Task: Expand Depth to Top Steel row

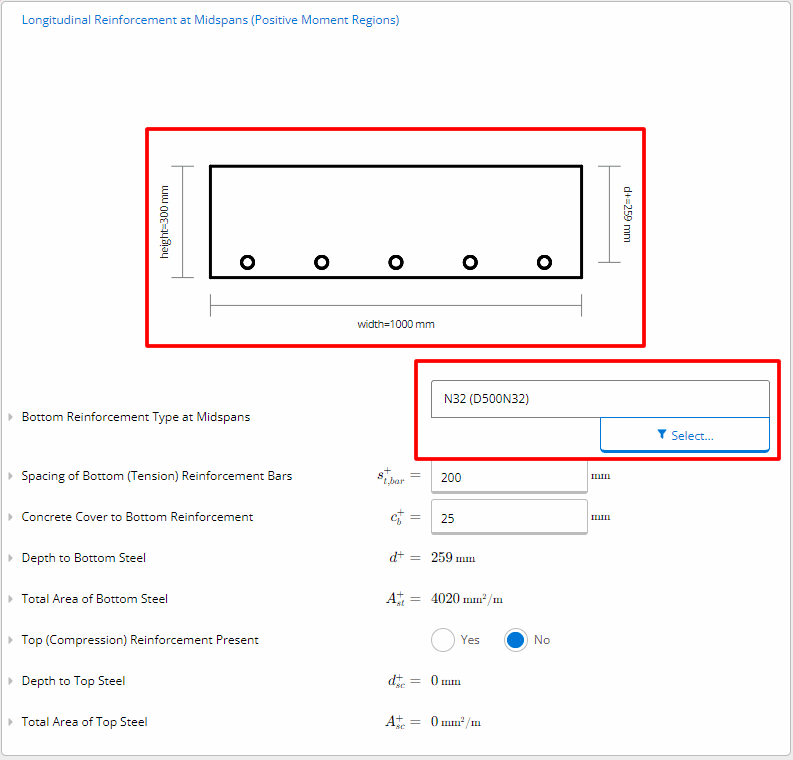Action: [x=10, y=681]
